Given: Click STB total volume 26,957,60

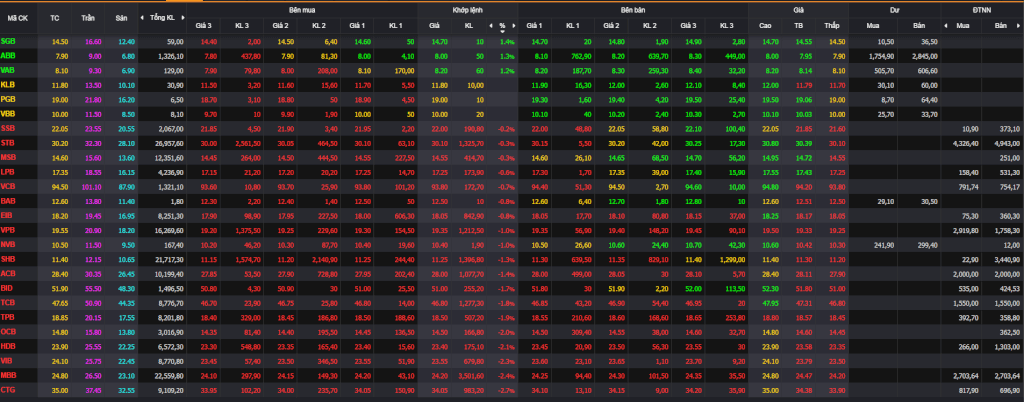Looking at the screenshot, I should (168, 144).
